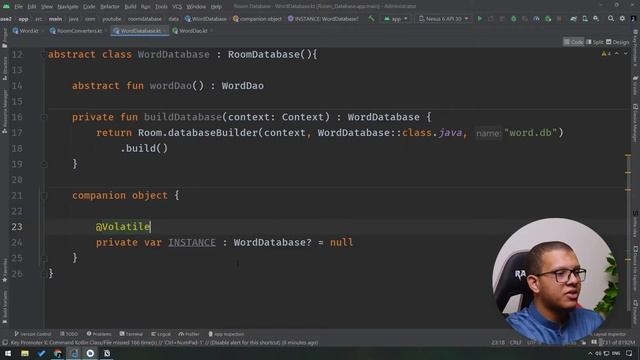Image resolution: width=640 pixels, height=360 pixels.
Task: Click the Sync Project with Gradle Files icon
Action: click(x=573, y=19)
